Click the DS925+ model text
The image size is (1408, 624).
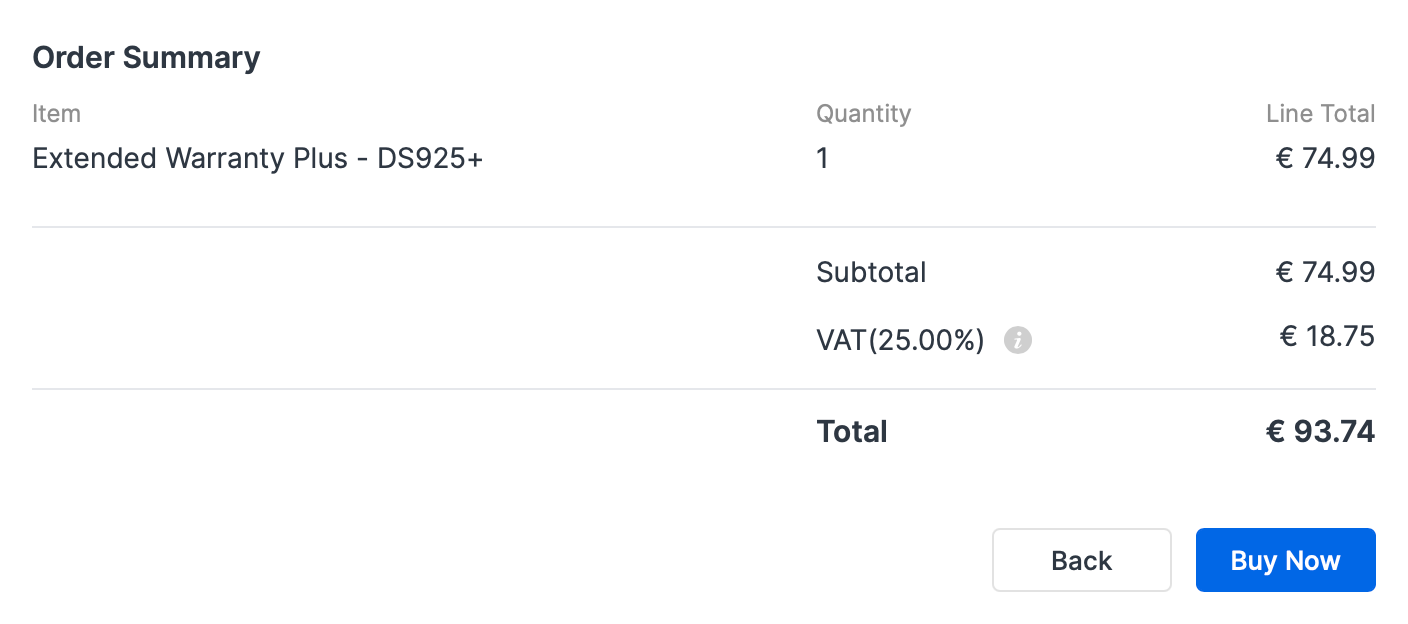click(x=430, y=158)
